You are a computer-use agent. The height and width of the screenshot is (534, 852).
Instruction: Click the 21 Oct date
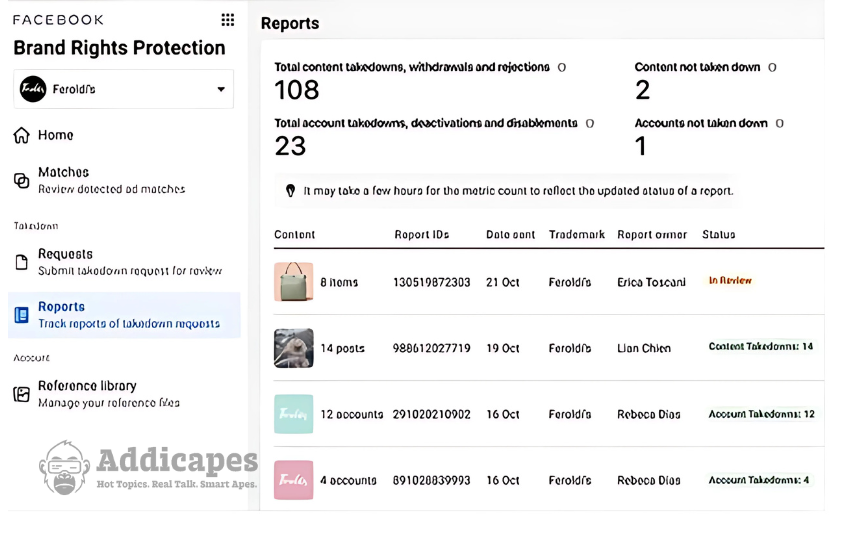[x=503, y=282]
